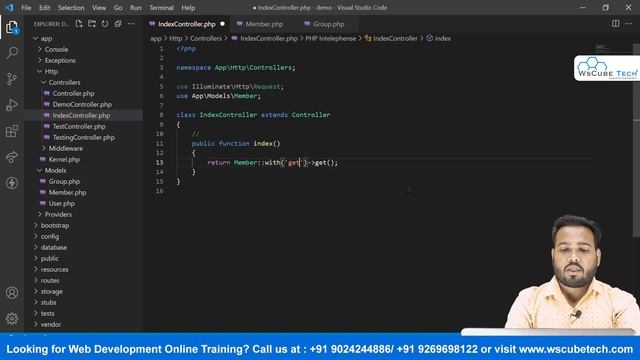This screenshot has width=640, height=360.
Task: Open the Go menu
Action: coord(118,8)
